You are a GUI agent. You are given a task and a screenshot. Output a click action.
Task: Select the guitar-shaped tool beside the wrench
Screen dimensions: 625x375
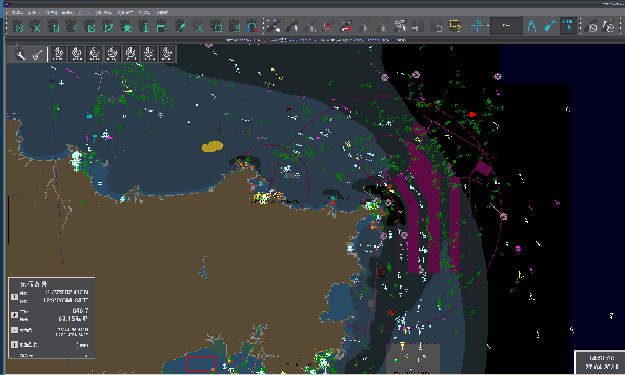[x=37, y=54]
